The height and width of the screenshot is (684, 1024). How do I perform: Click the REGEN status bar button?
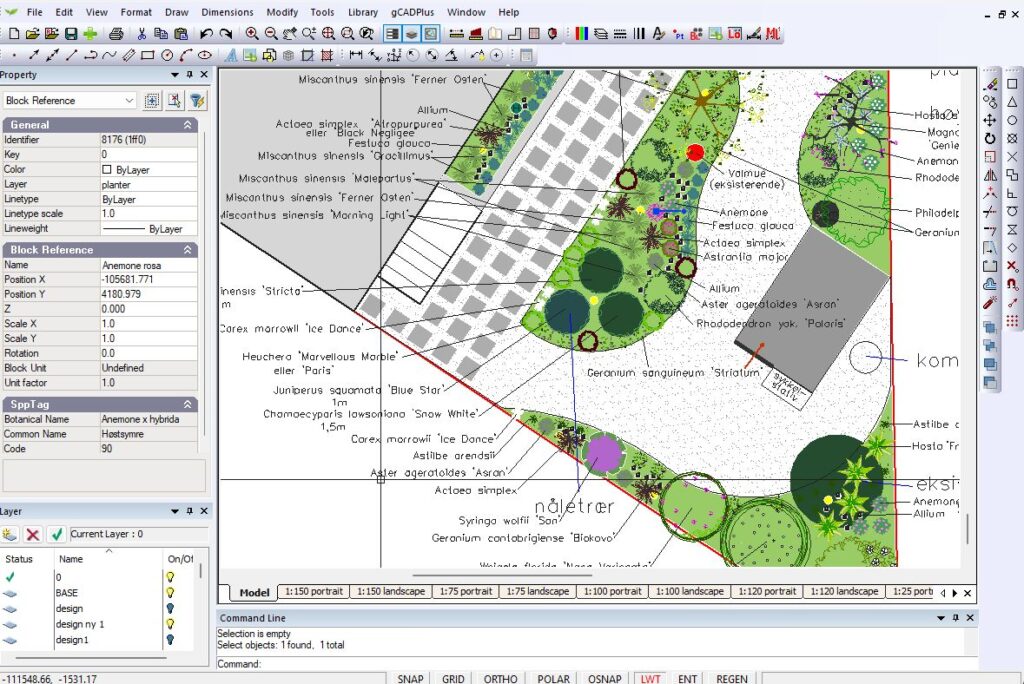point(731,679)
